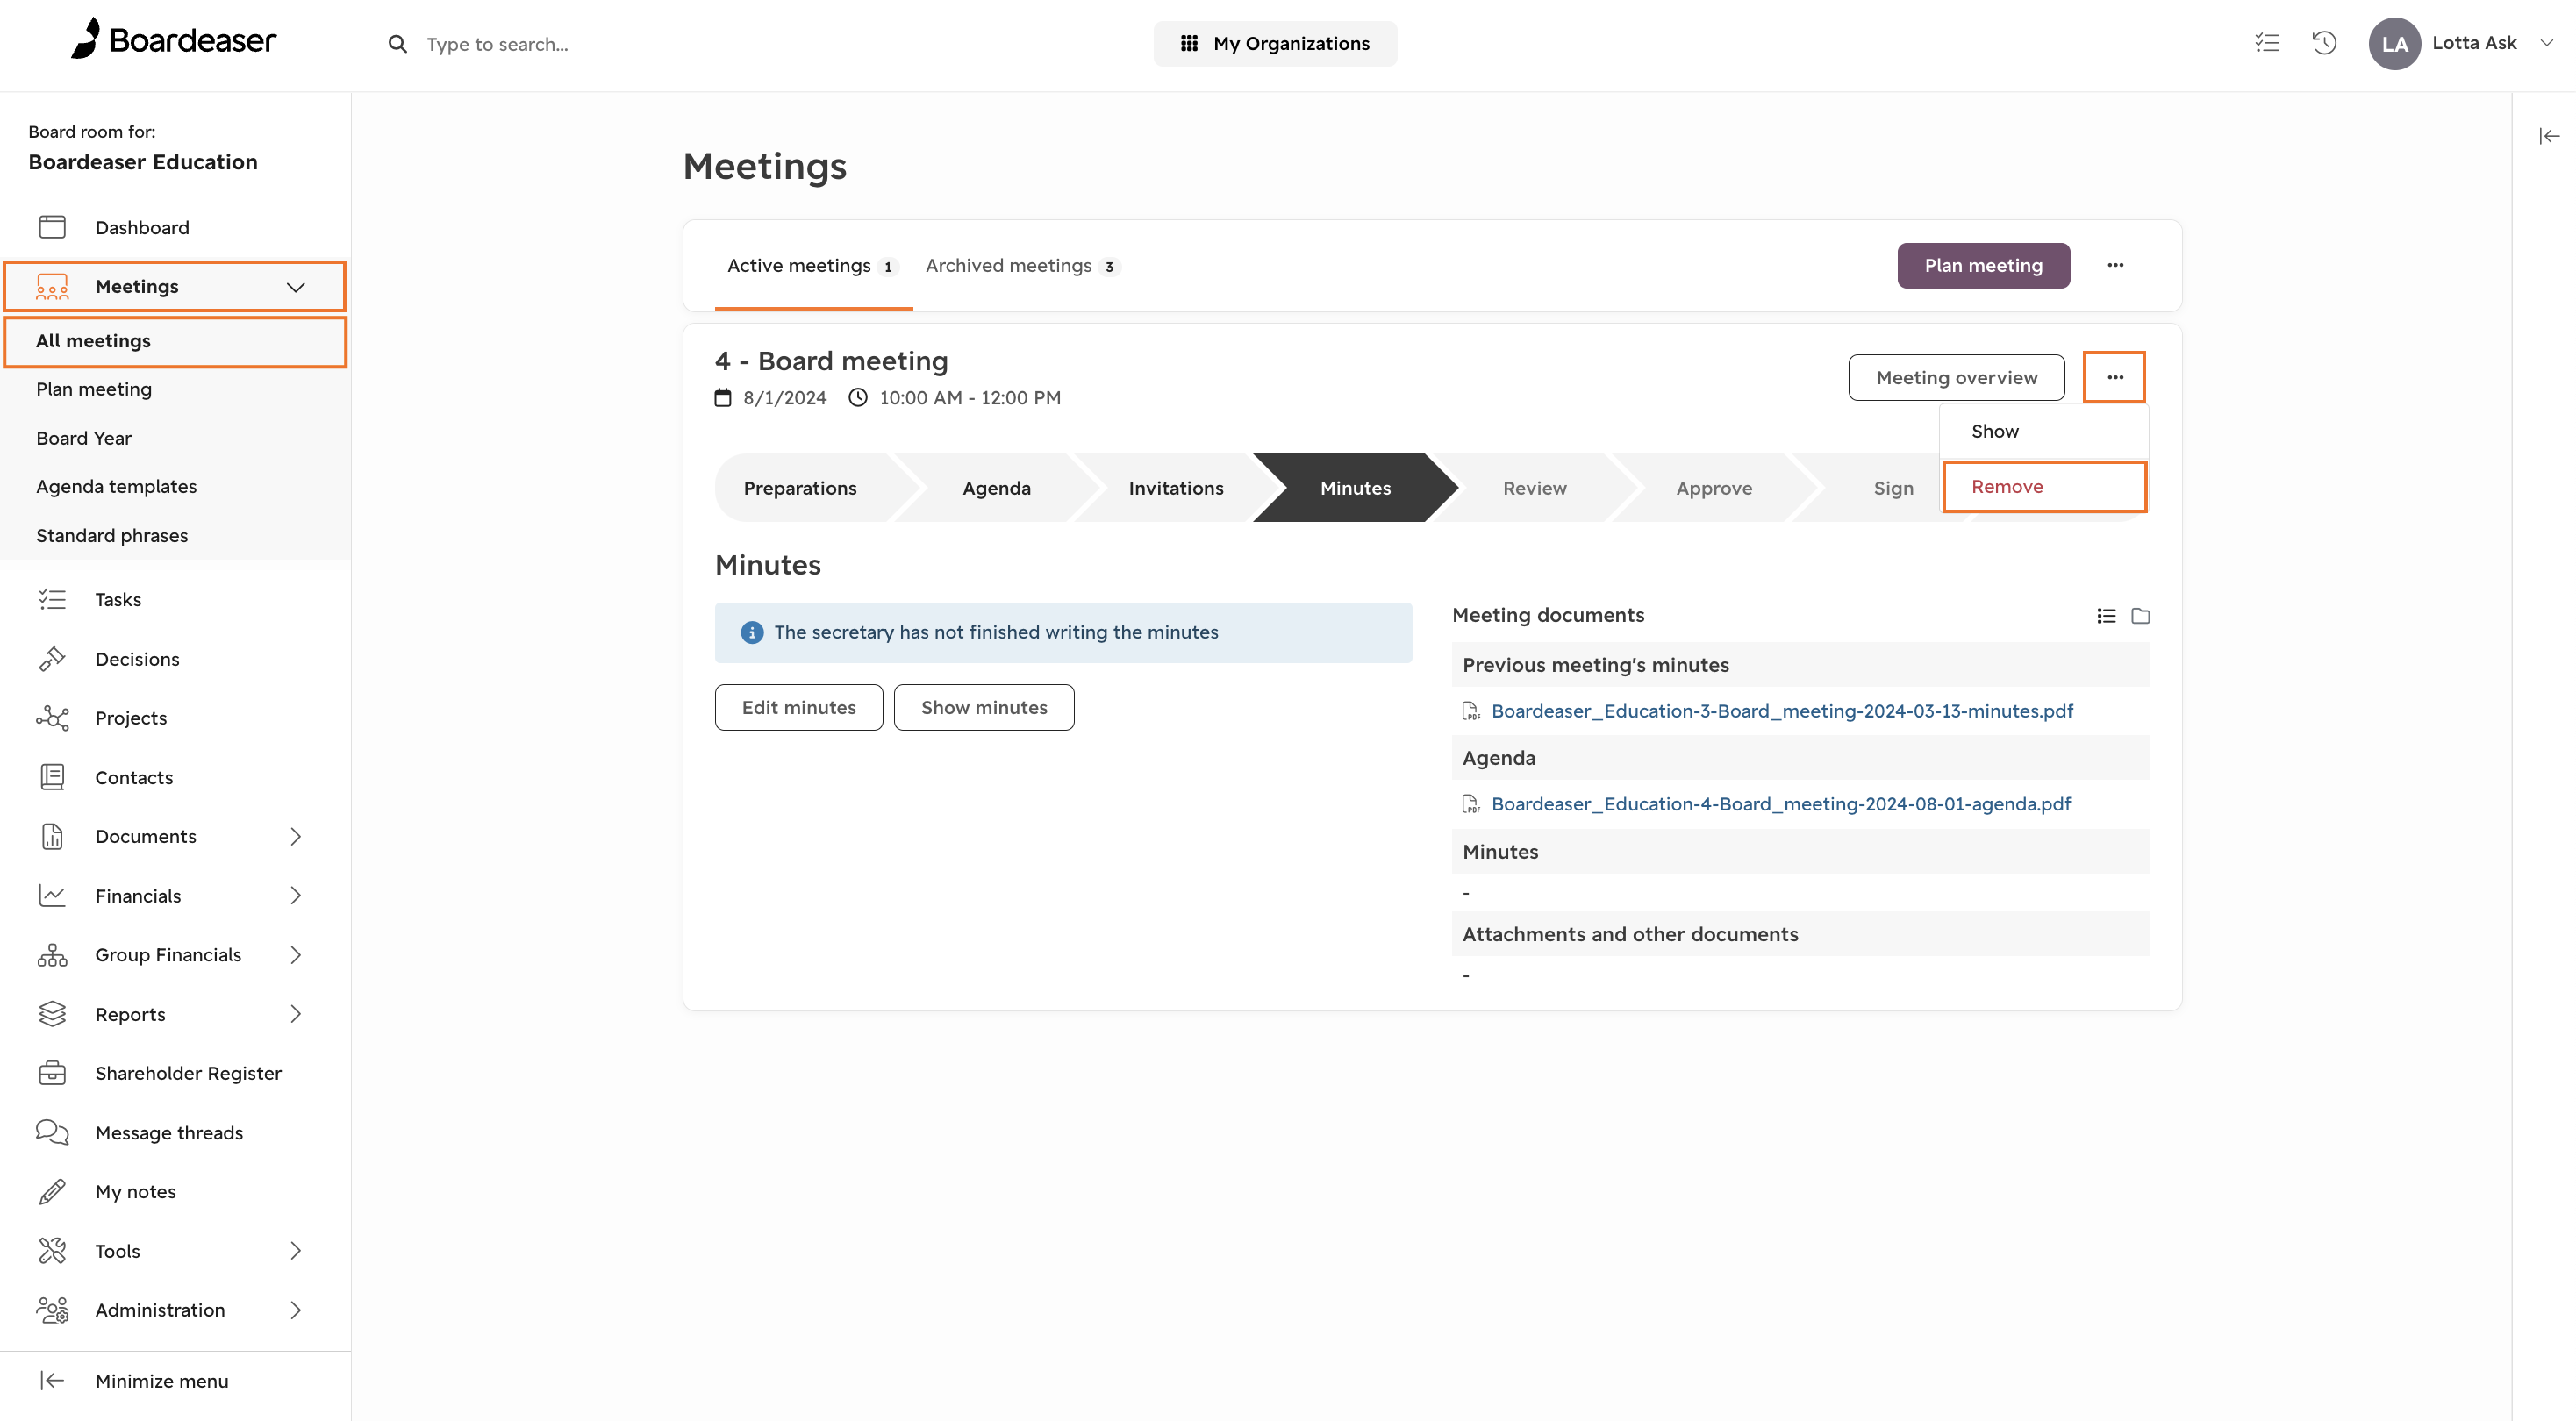Click the Board meeting three-dot menu button
Screen dimensions: 2576x1421
point(2114,377)
